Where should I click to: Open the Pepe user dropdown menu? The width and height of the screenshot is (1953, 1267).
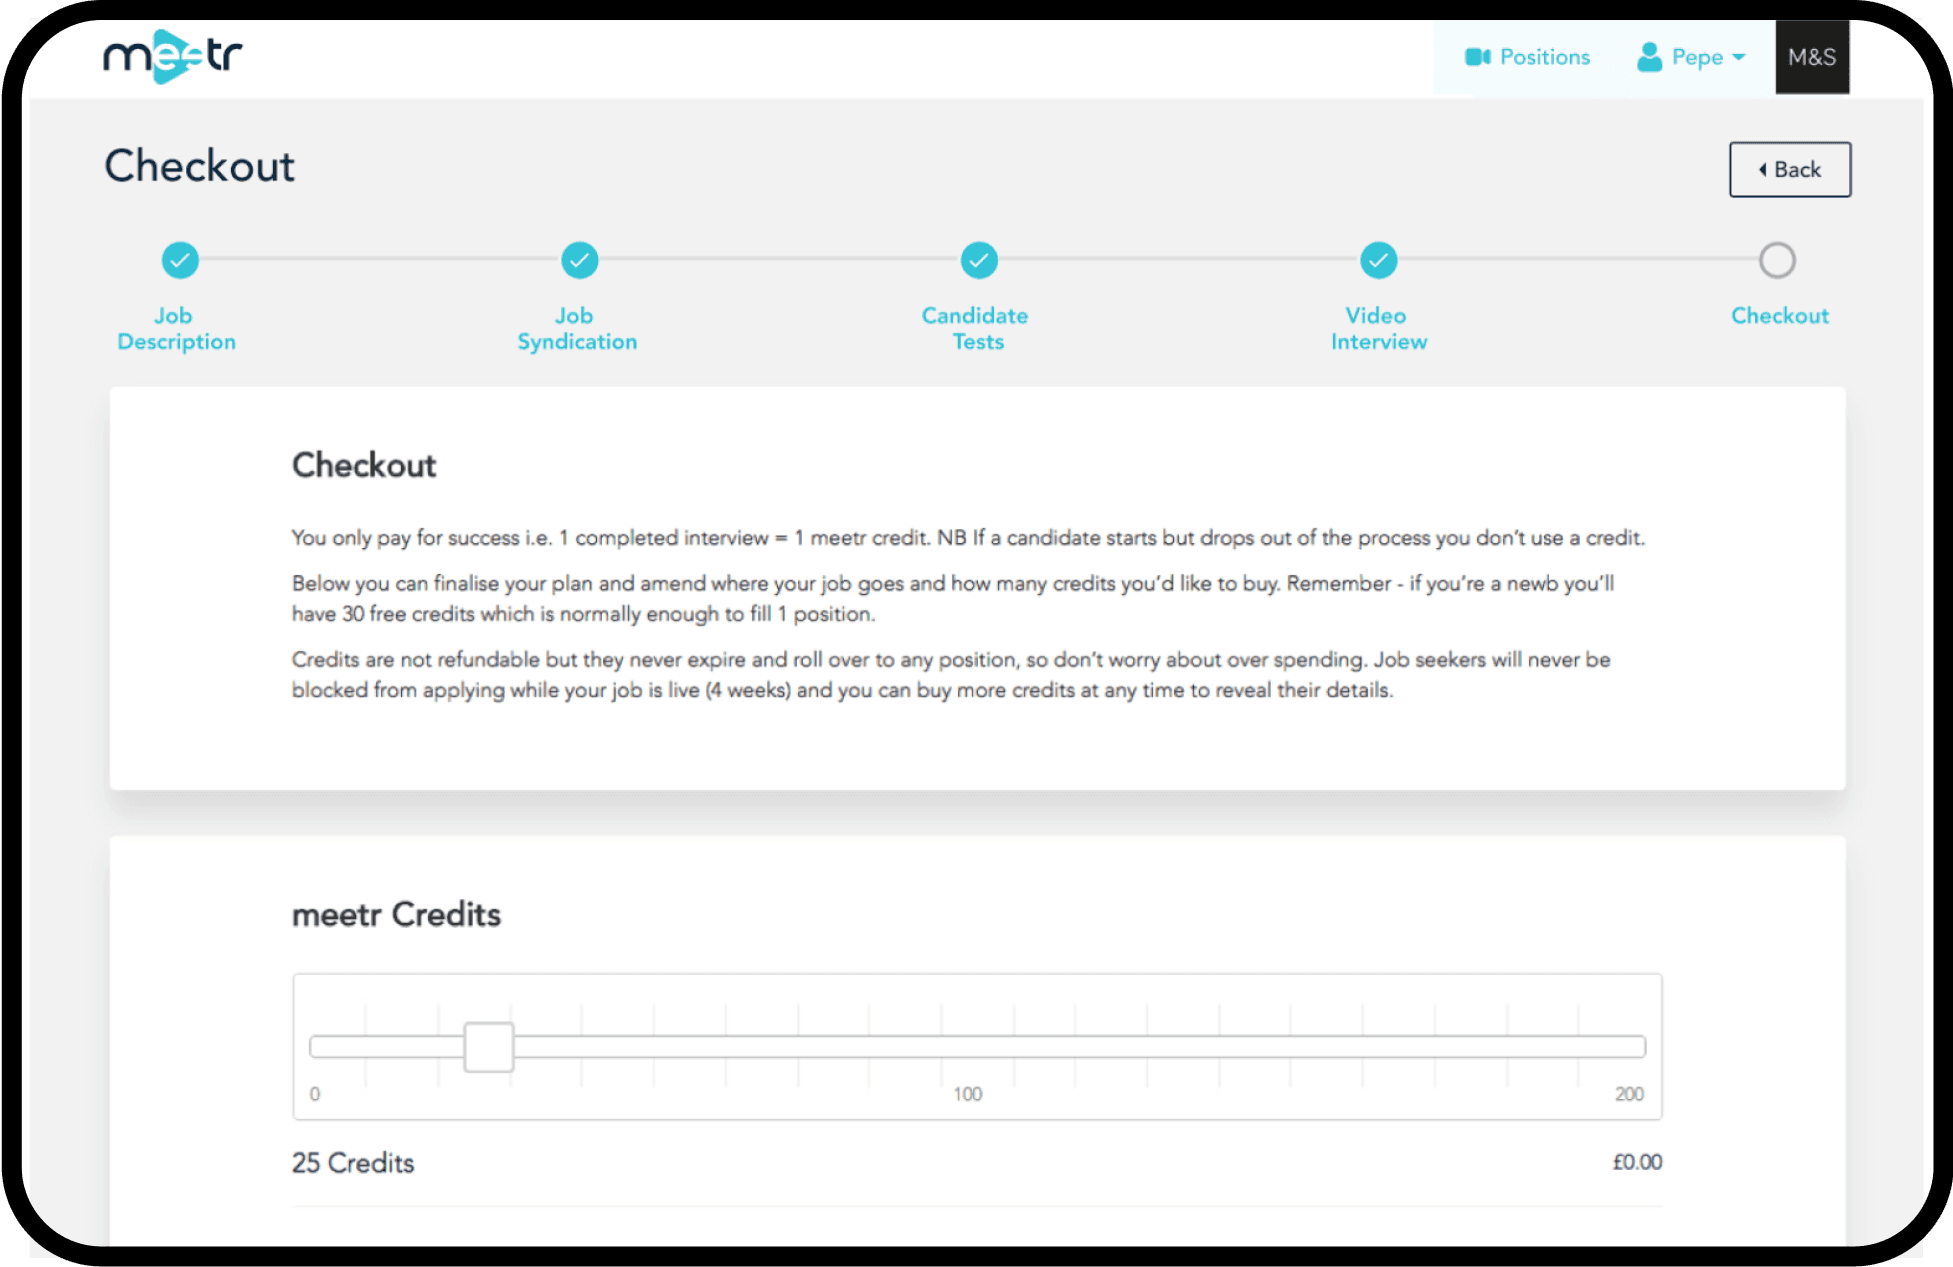click(1696, 57)
